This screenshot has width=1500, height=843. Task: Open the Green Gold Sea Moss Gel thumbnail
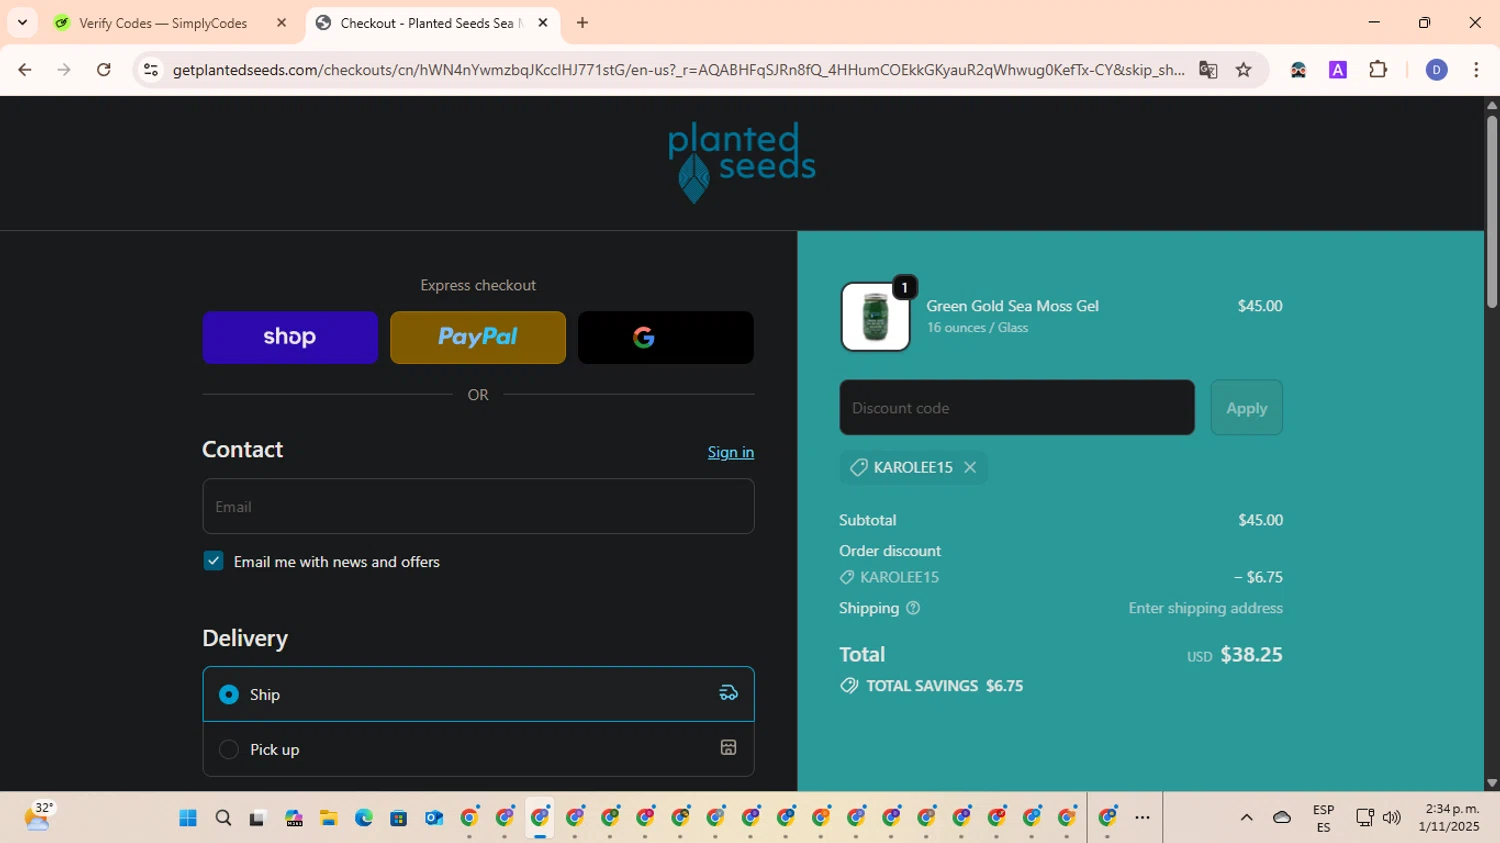875,317
